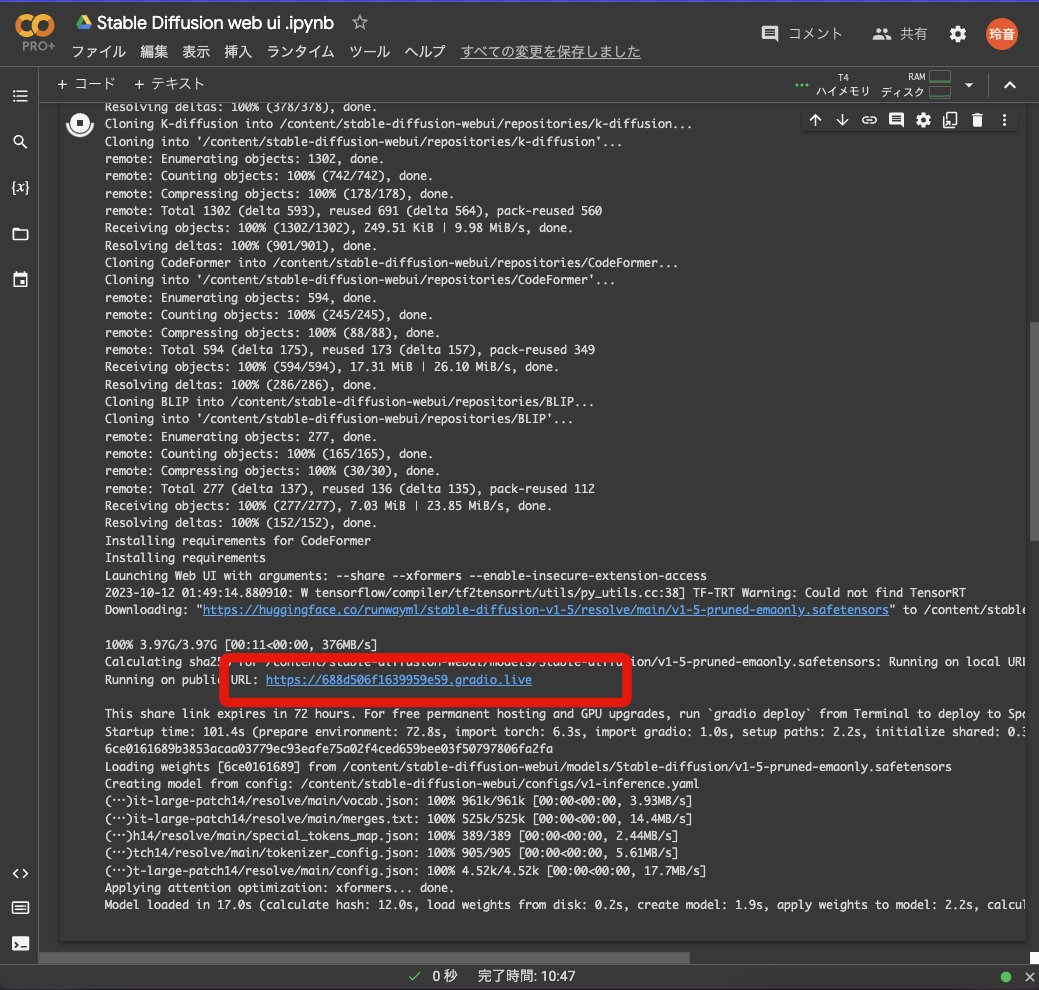The image size is (1039, 990).
Task: Mirror cell in a tab
Action: [x=950, y=120]
